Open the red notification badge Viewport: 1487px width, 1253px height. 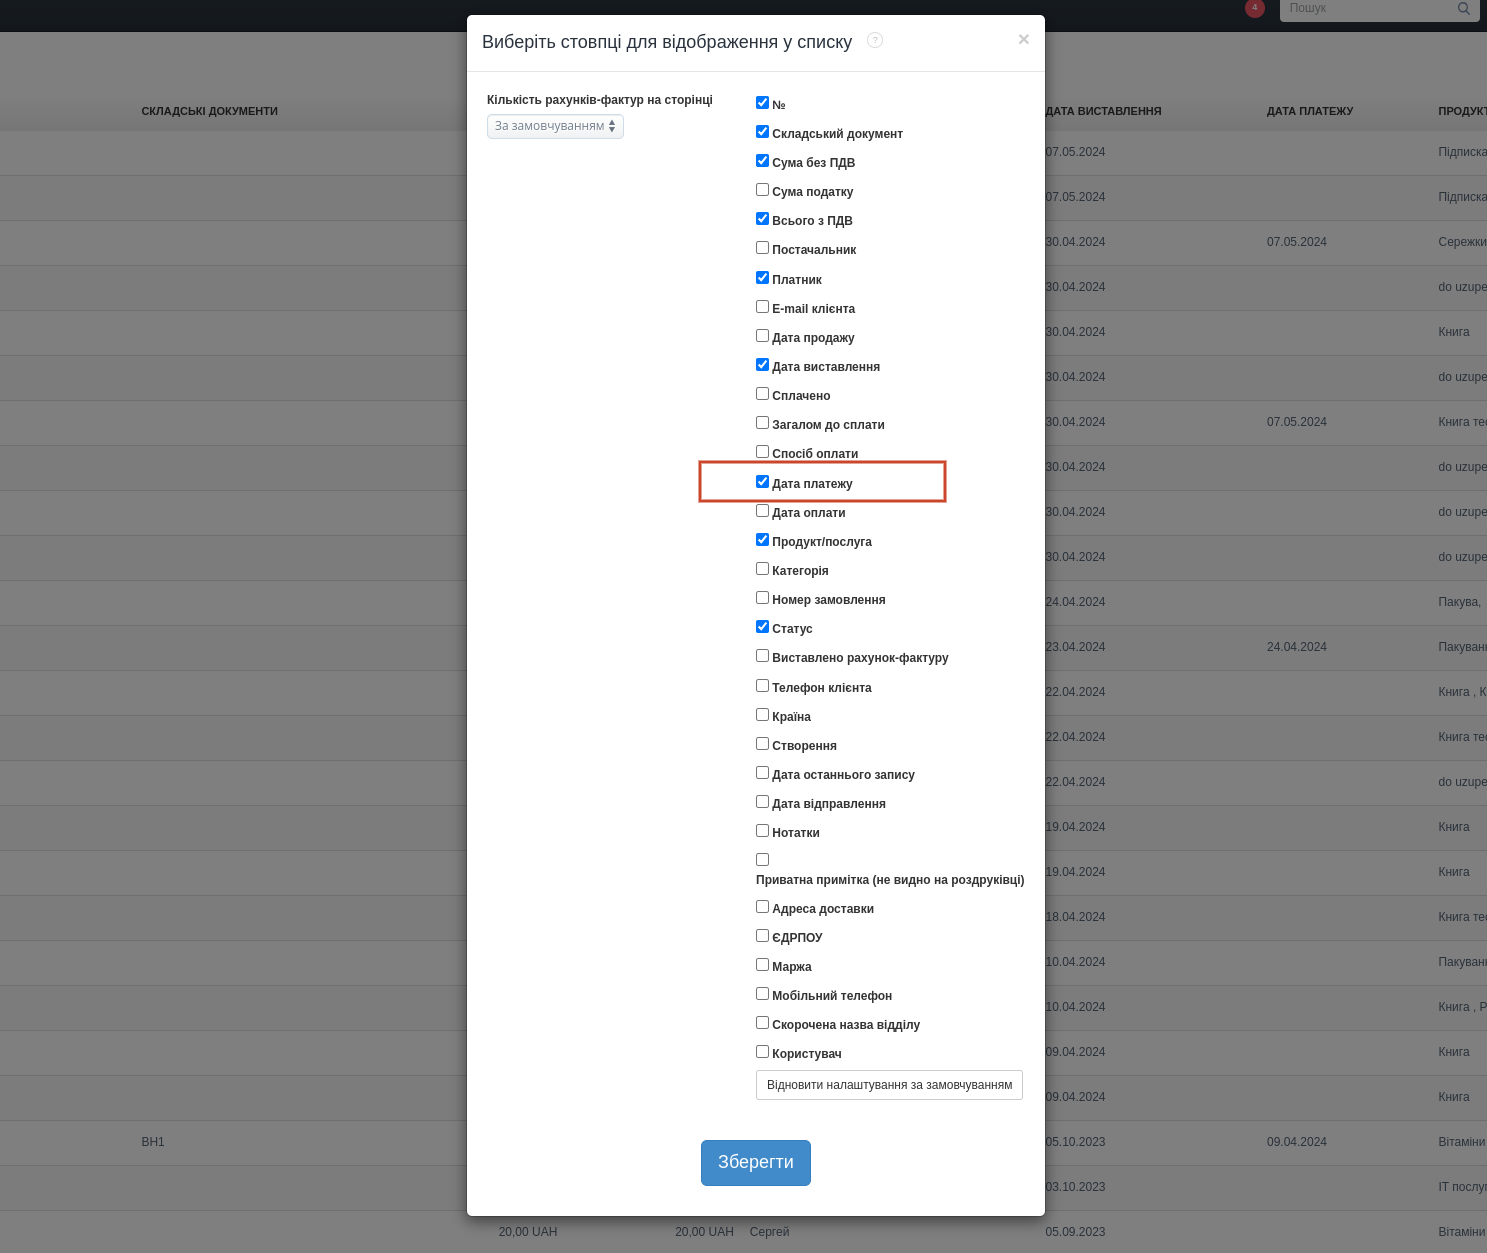click(1254, 8)
